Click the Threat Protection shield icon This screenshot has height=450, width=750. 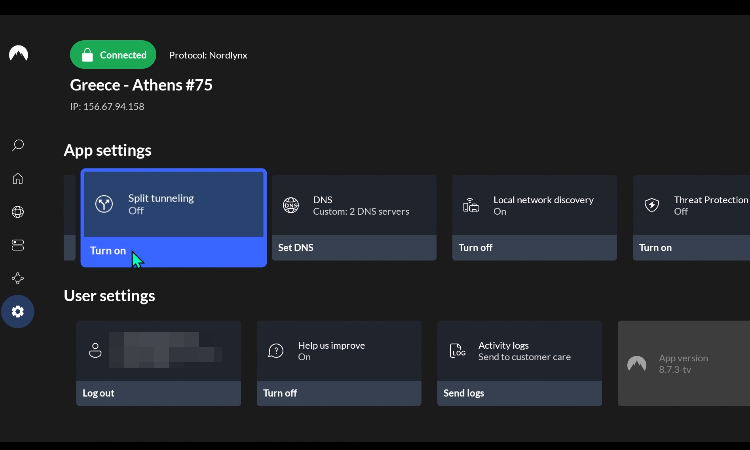coord(651,205)
